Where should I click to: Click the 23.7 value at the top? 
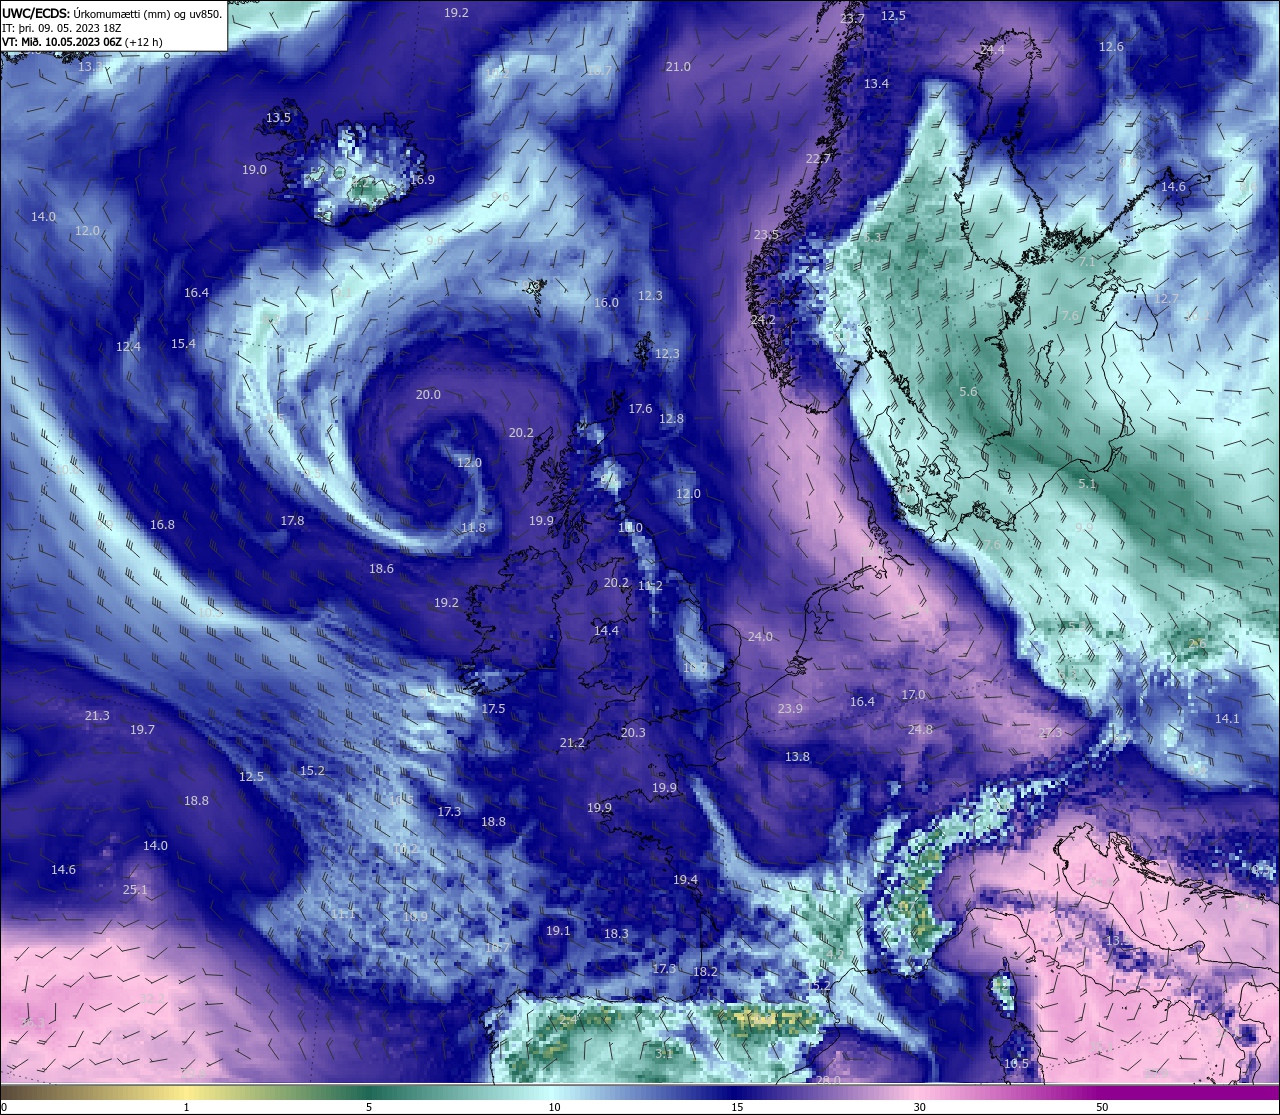coord(853,19)
